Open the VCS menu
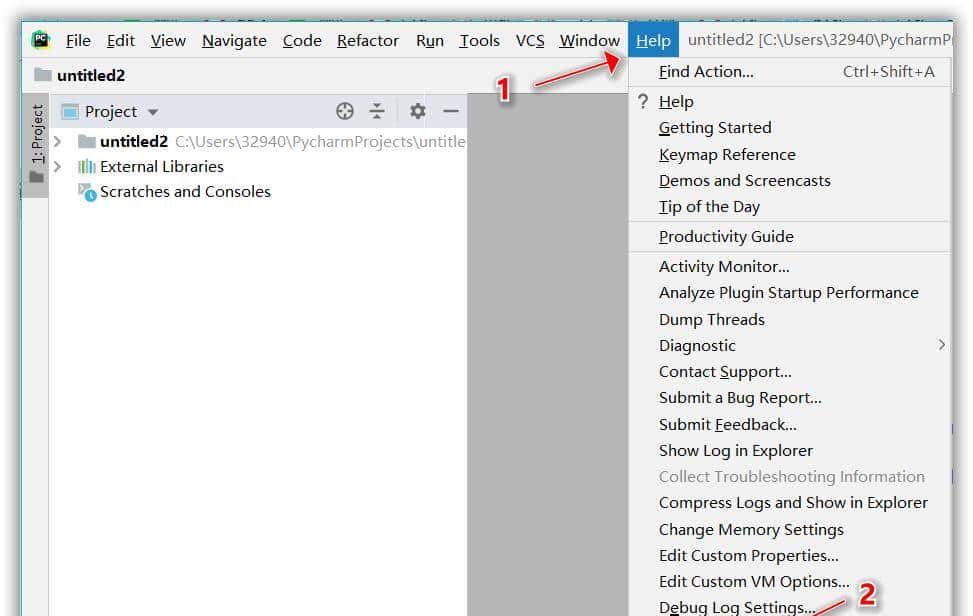The height and width of the screenshot is (616, 973). pyautogui.click(x=530, y=41)
